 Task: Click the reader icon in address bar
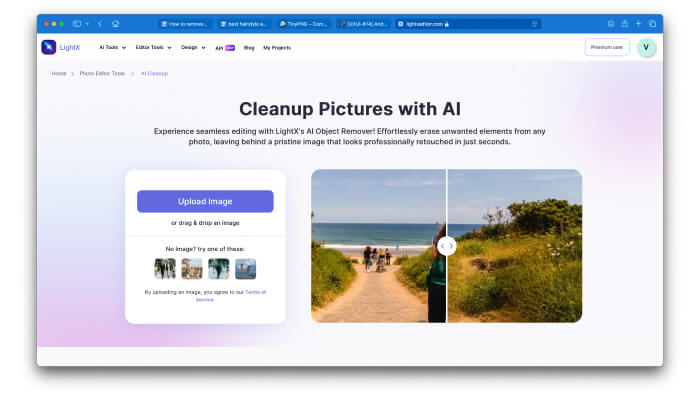(x=534, y=24)
